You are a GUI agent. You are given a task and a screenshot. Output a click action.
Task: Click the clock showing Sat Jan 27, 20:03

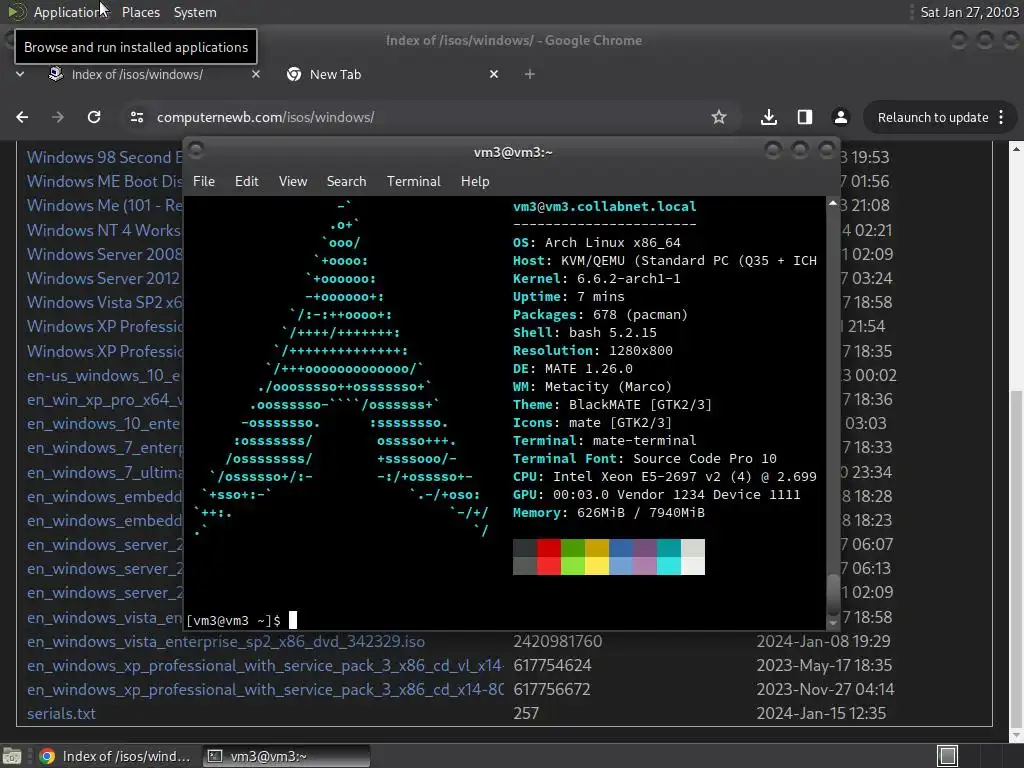[969, 12]
